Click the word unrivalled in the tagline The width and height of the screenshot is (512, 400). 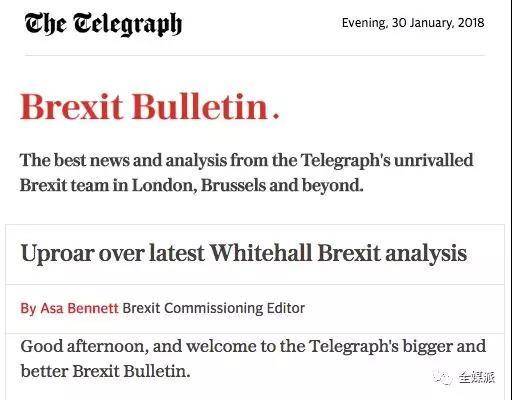tap(433, 160)
